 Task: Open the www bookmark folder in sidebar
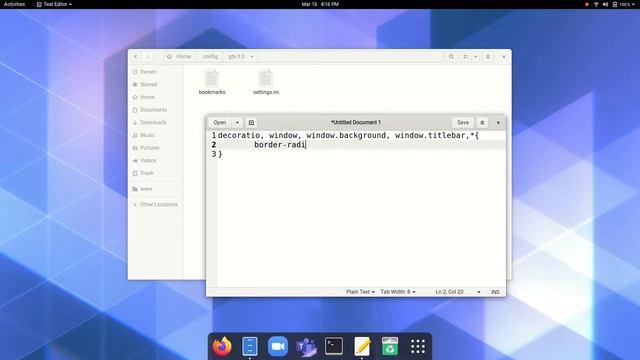pos(156,189)
